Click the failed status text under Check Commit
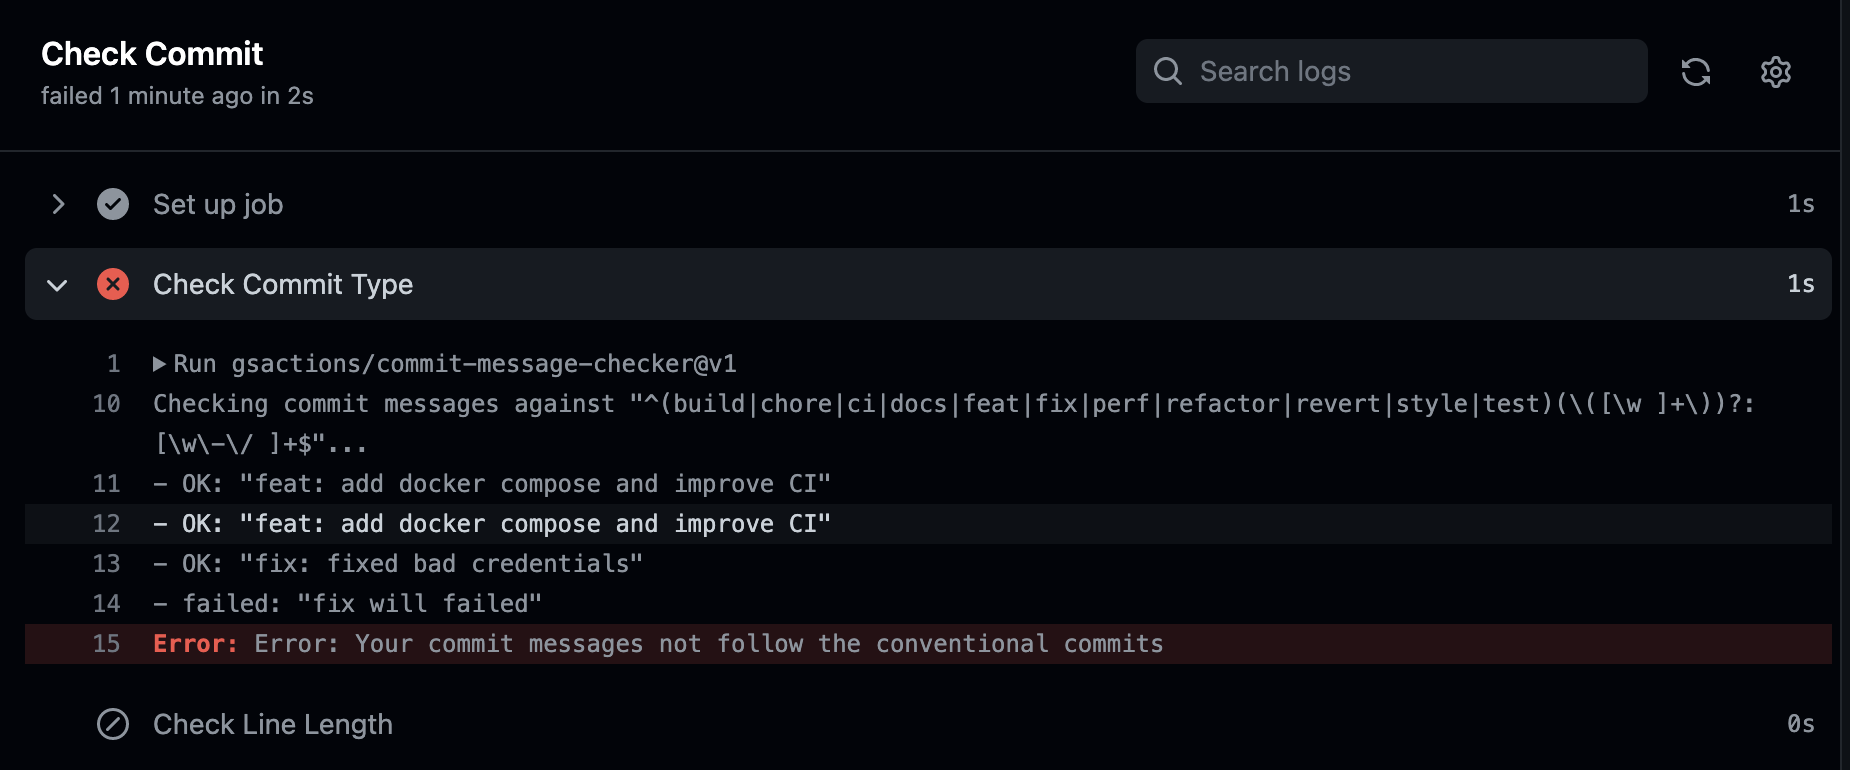The image size is (1850, 770). (177, 95)
